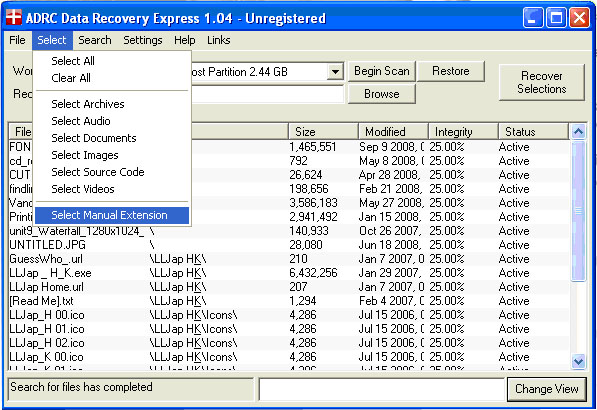Screen dimensions: 597x410
Task: Open the Help menu
Action: pos(185,40)
